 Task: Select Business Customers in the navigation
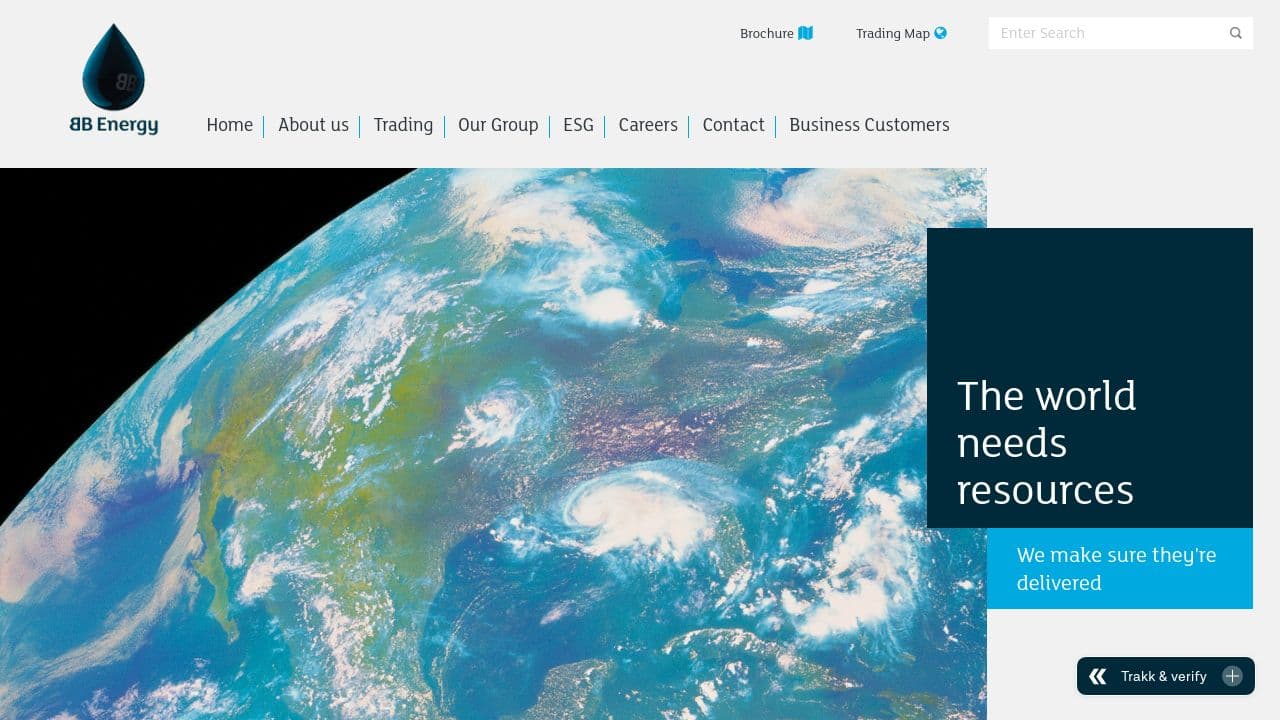(869, 125)
